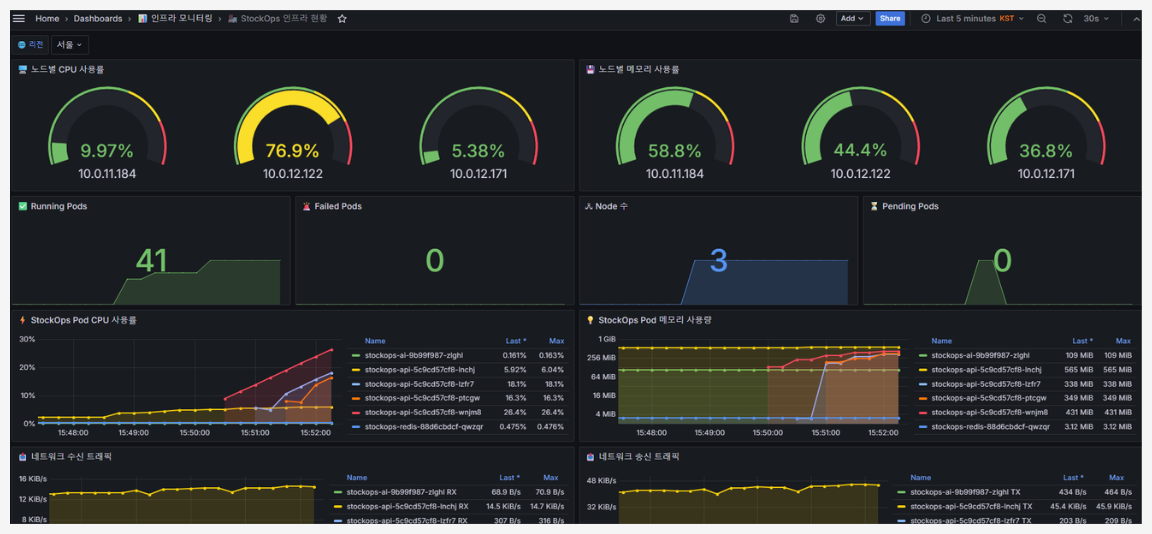Star this dashboard as favorite
The height and width of the screenshot is (534, 1152).
click(x=342, y=18)
